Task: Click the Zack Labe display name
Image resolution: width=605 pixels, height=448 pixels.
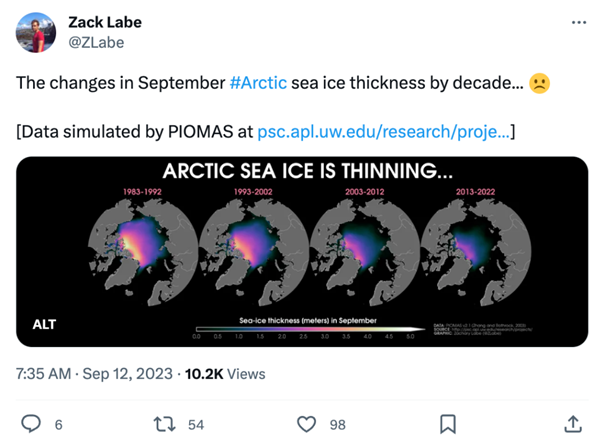Action: pos(105,22)
